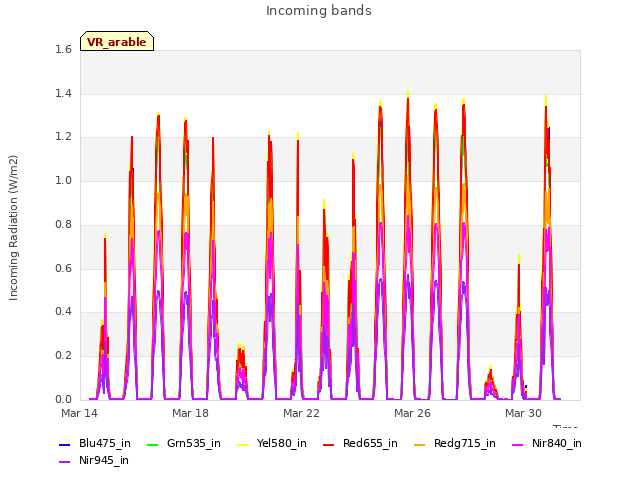Click the Mar 26 x-axis label
This screenshot has height=480, width=640.
click(x=412, y=413)
